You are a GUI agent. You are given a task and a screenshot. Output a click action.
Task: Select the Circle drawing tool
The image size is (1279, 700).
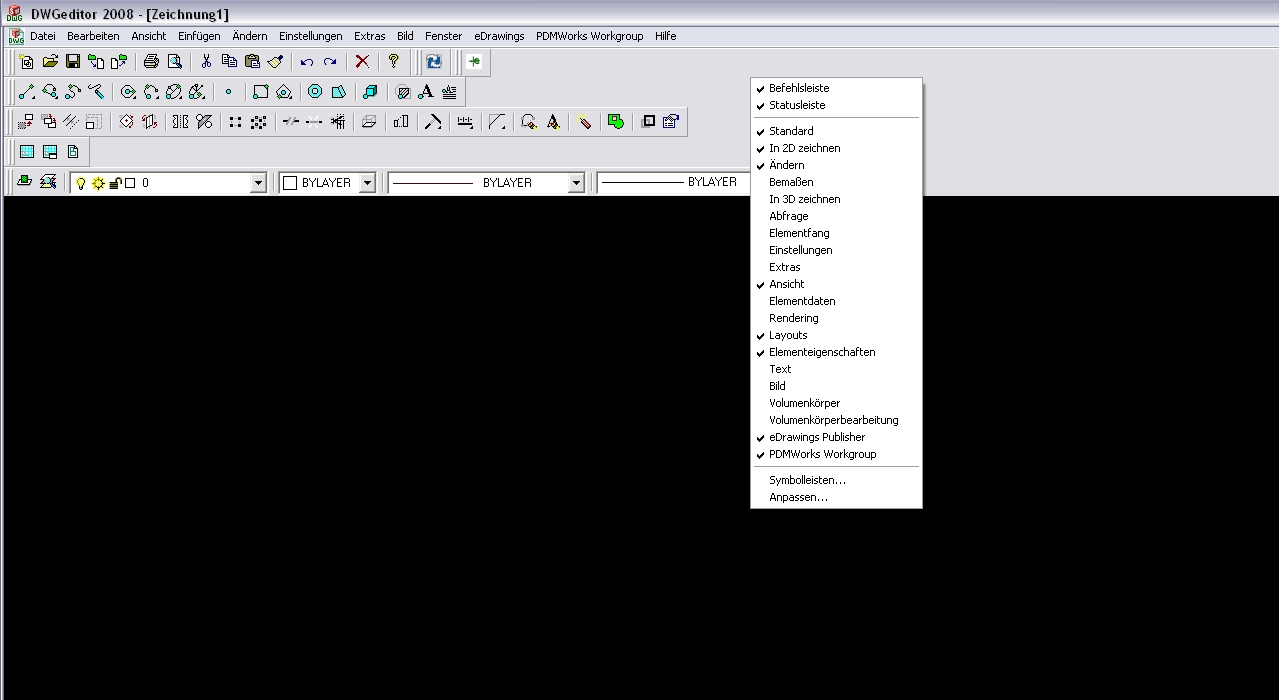[128, 92]
